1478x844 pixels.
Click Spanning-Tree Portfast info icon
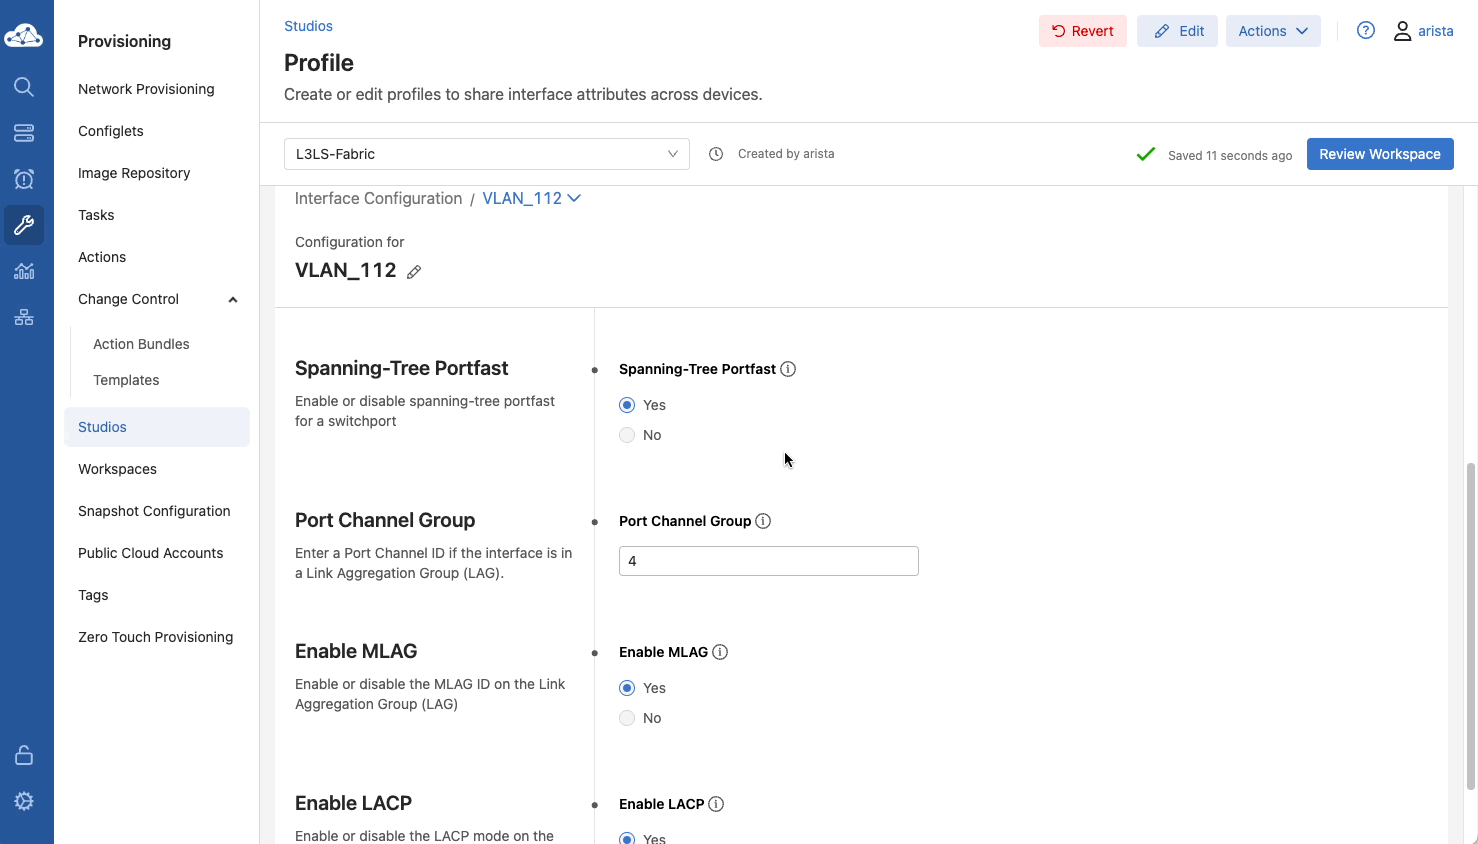click(788, 369)
